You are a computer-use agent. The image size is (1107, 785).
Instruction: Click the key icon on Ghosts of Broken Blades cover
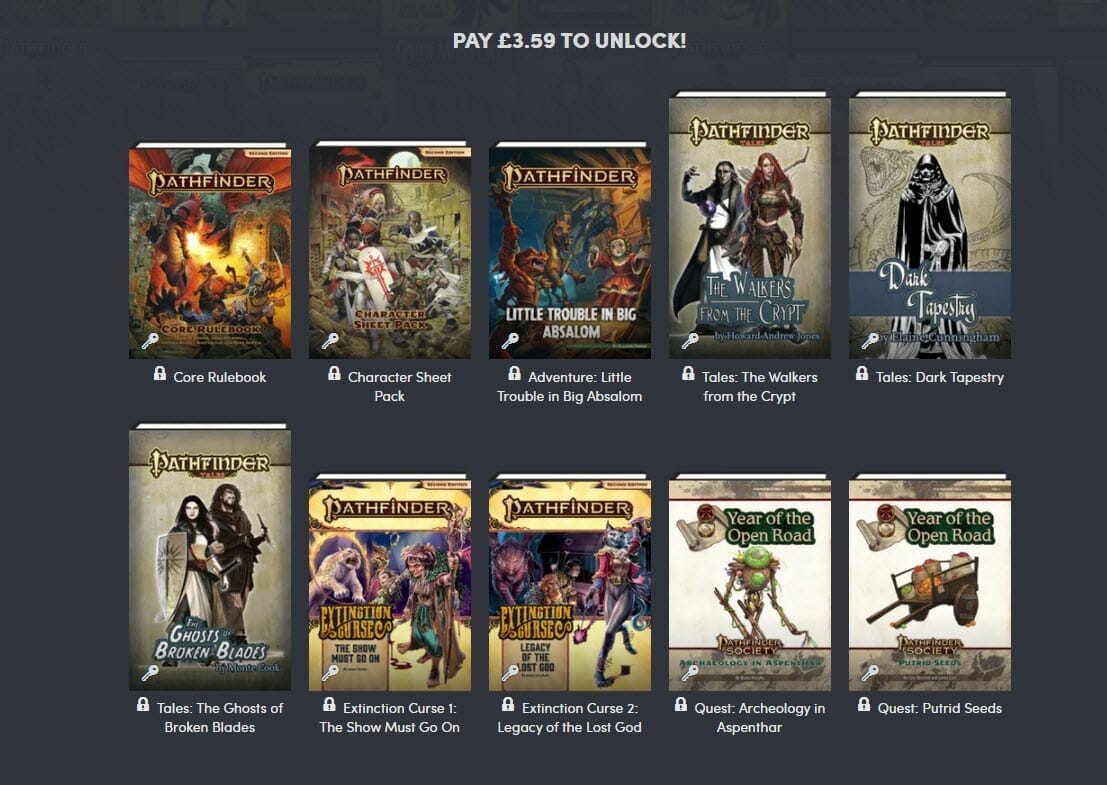pyautogui.click(x=150, y=673)
